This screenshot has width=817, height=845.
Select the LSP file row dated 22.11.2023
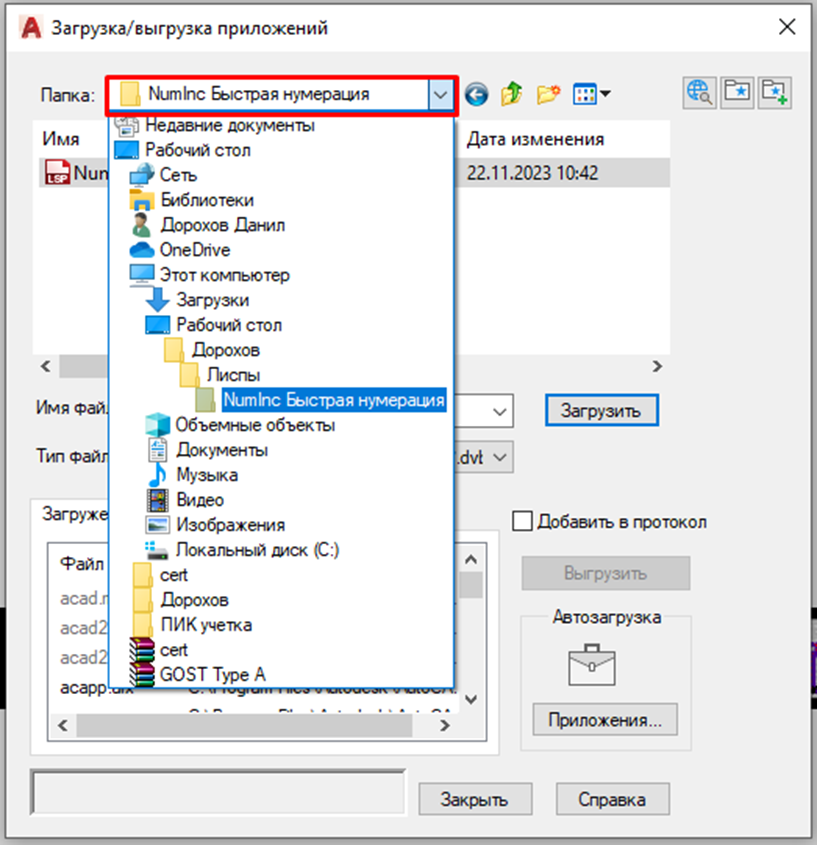click(x=355, y=173)
